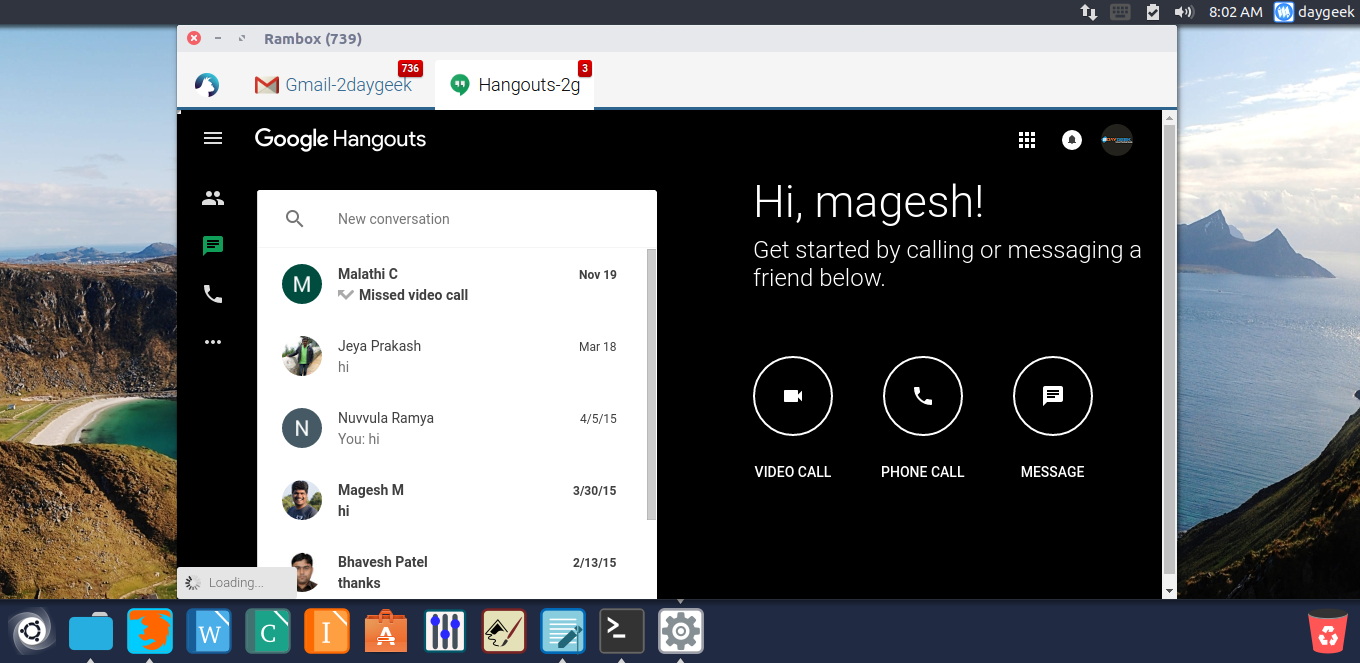The width and height of the screenshot is (1360, 663).
Task: Click the conversation list scrollbar
Action: pos(652,385)
